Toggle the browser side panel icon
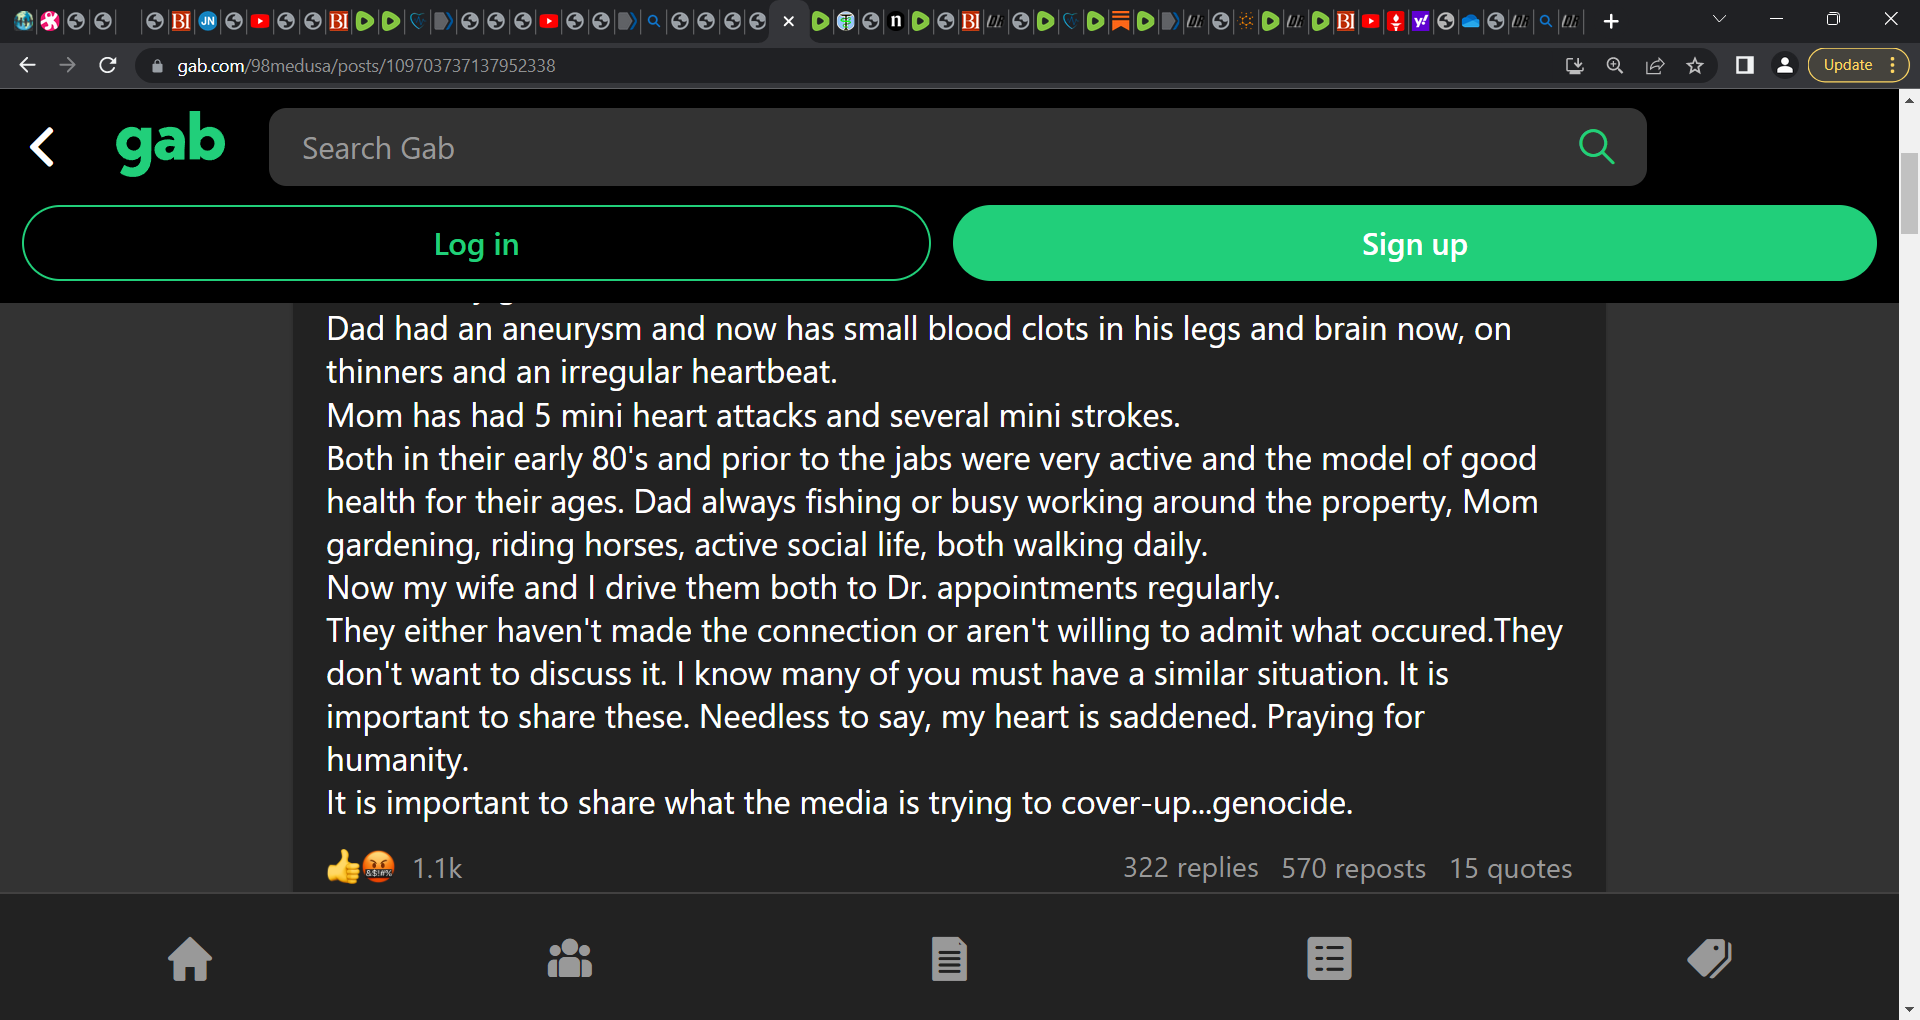Viewport: 1920px width, 1020px height. click(x=1744, y=66)
